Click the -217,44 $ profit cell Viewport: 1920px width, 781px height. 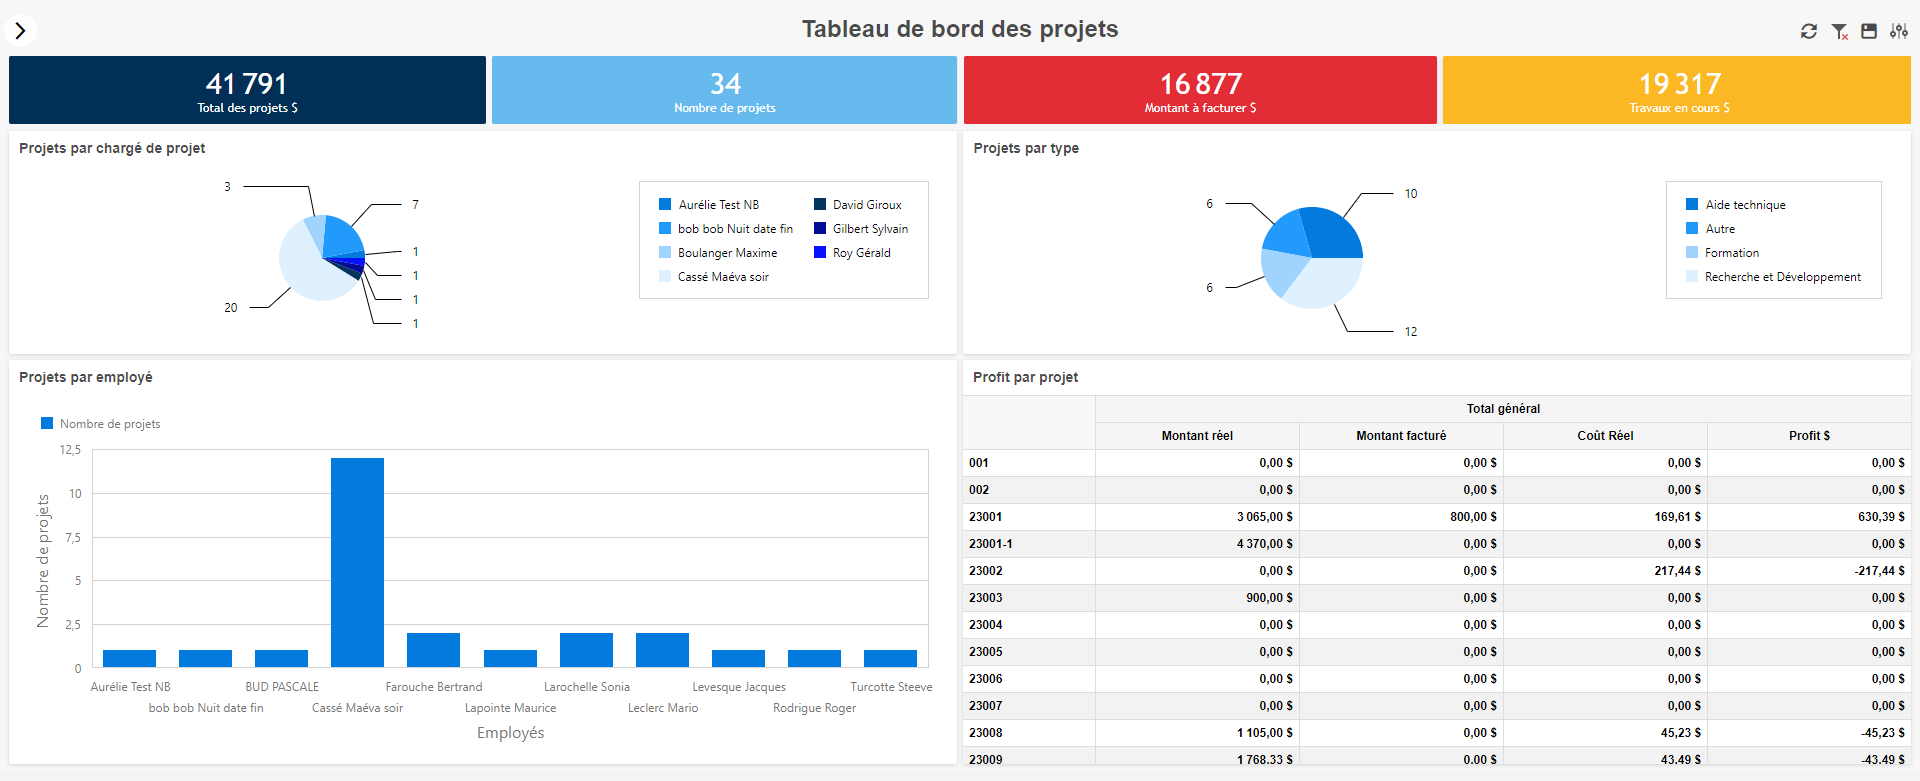(x=1809, y=571)
